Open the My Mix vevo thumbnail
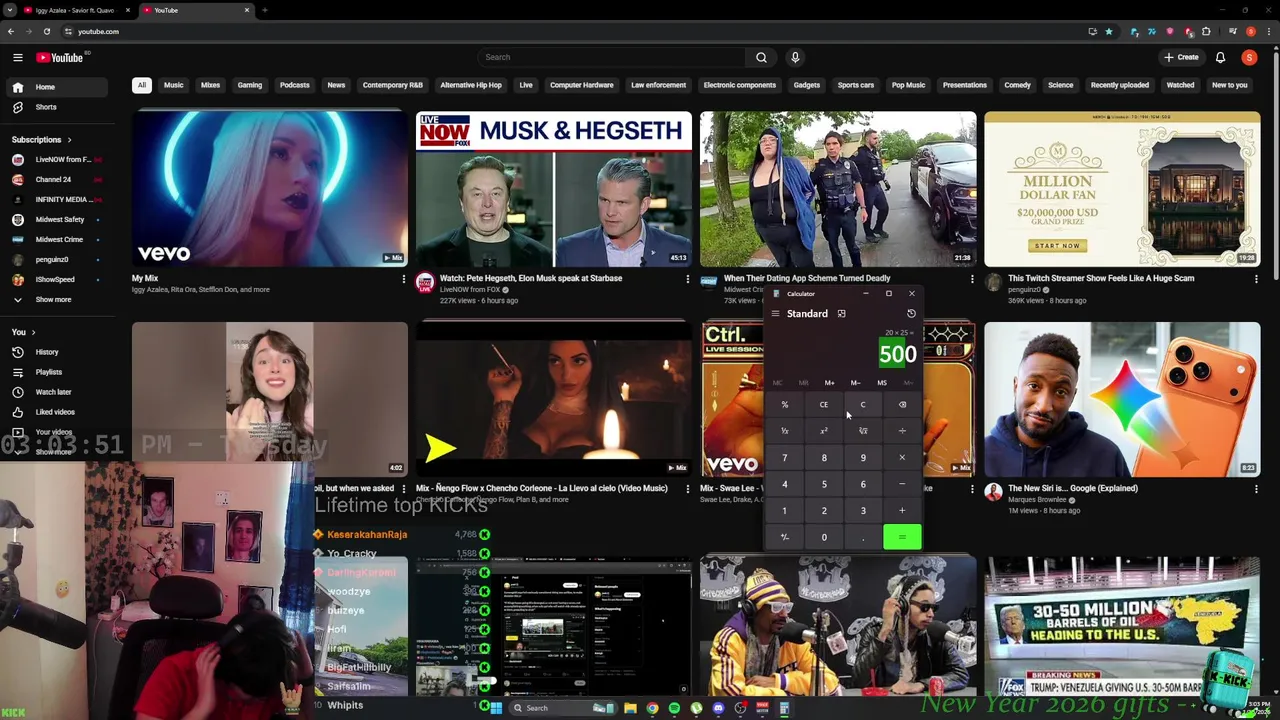The image size is (1280, 720). (270, 189)
